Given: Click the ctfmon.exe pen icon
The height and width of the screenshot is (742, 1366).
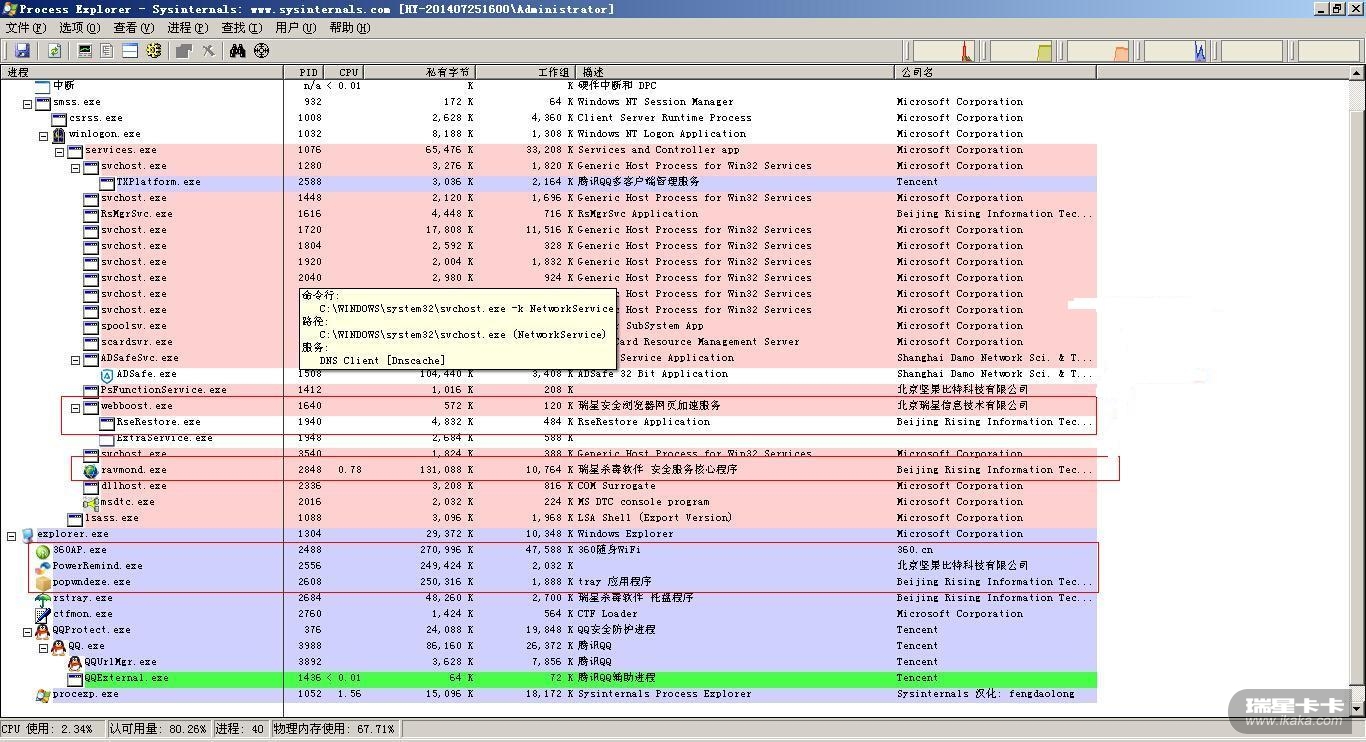Looking at the screenshot, I should coord(43,614).
